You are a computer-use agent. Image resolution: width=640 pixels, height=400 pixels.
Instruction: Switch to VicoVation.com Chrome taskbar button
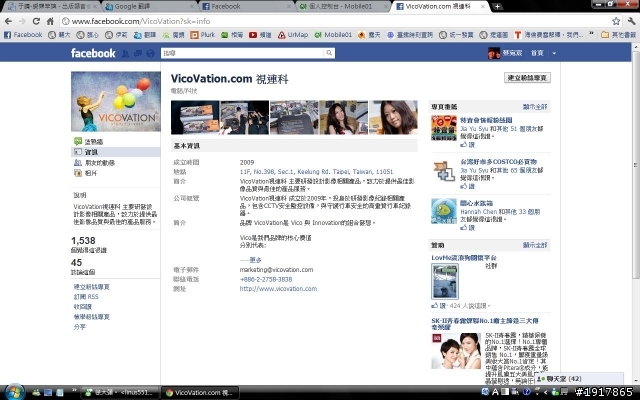[200, 393]
